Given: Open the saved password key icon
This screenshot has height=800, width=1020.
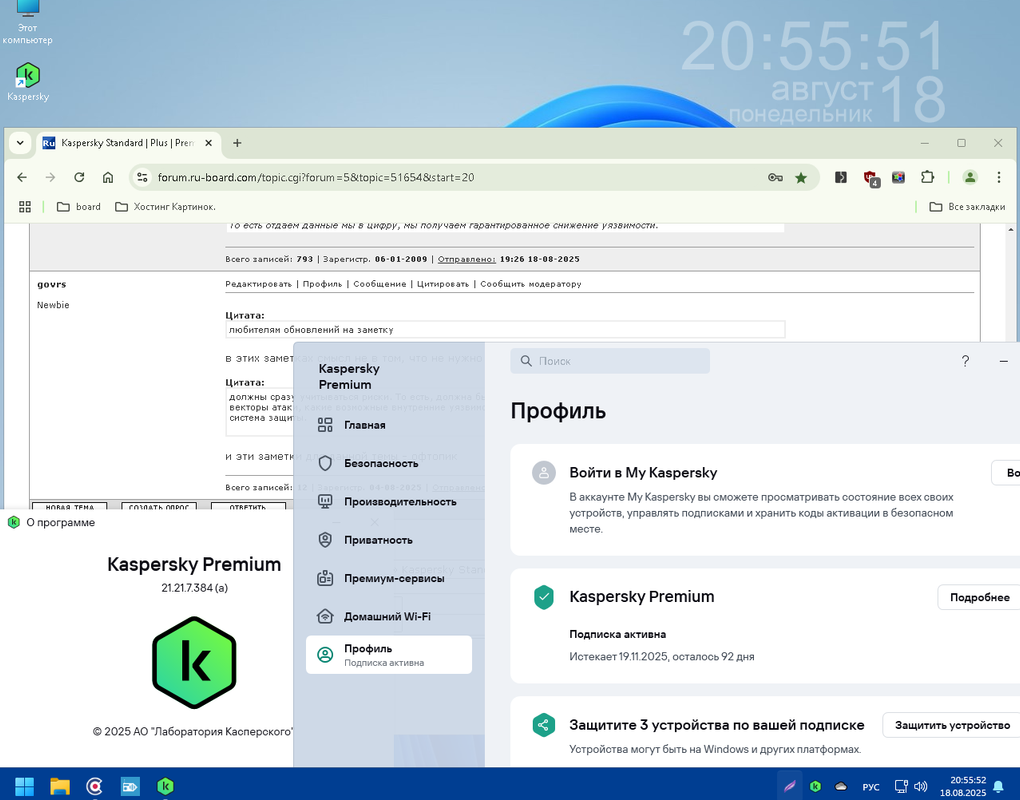Looking at the screenshot, I should click(x=775, y=178).
